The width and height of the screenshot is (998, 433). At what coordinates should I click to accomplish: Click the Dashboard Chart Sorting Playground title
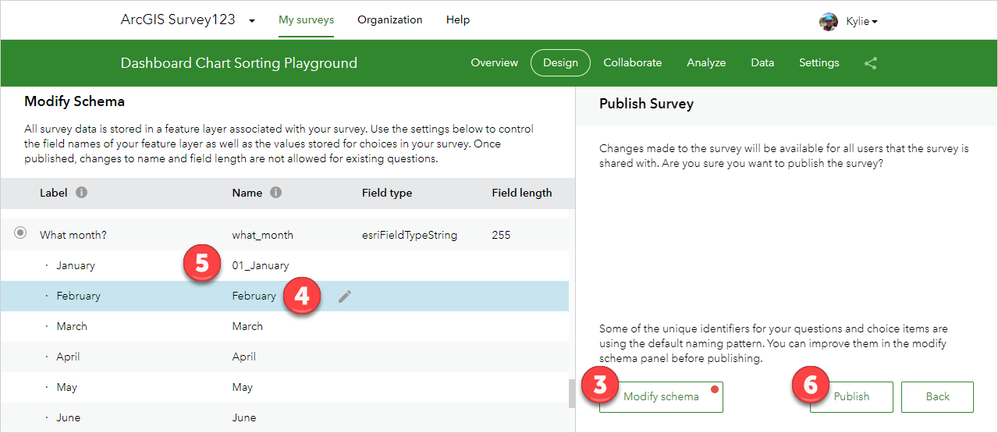click(239, 63)
